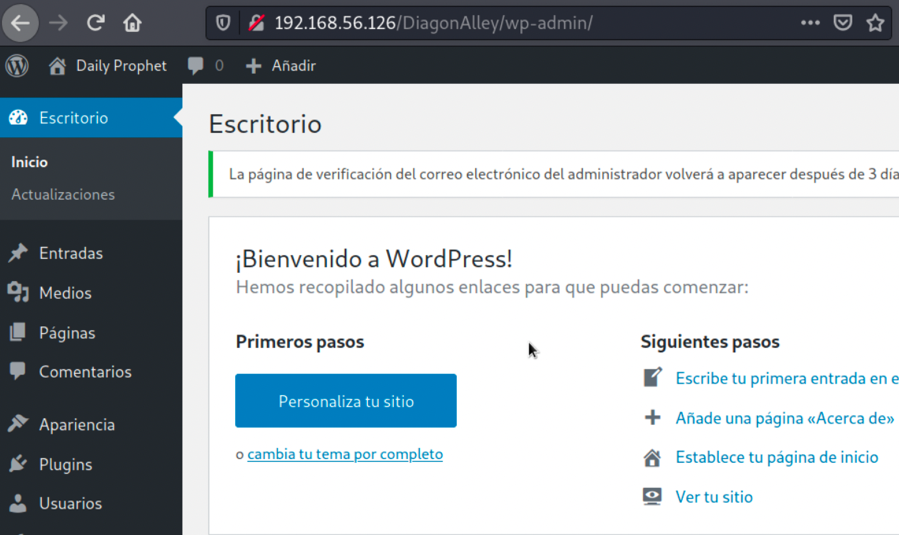Open Escribe tu primera entrada link
Viewport: 899px width, 535px height.
pos(787,378)
